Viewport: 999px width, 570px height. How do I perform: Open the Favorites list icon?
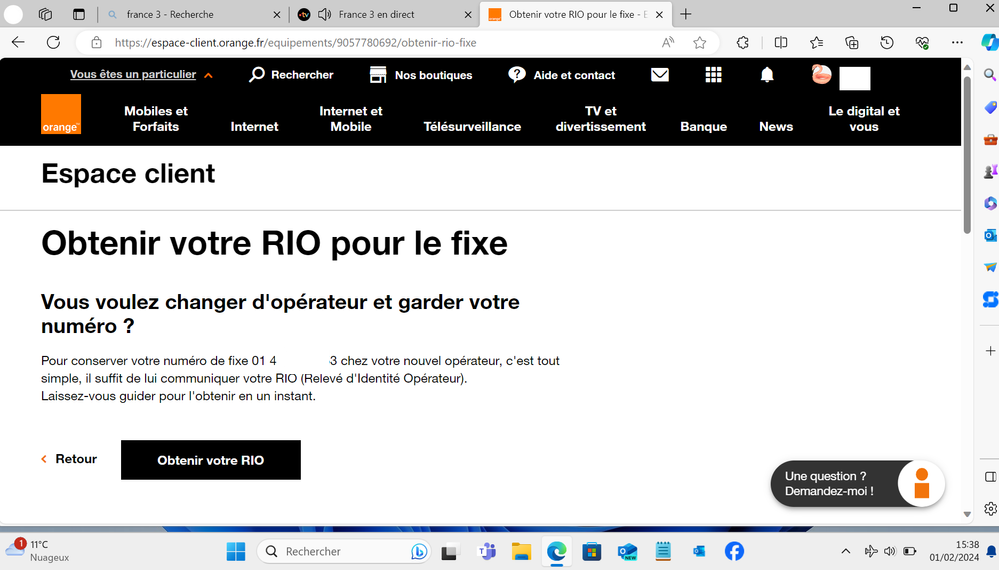pyautogui.click(x=816, y=43)
